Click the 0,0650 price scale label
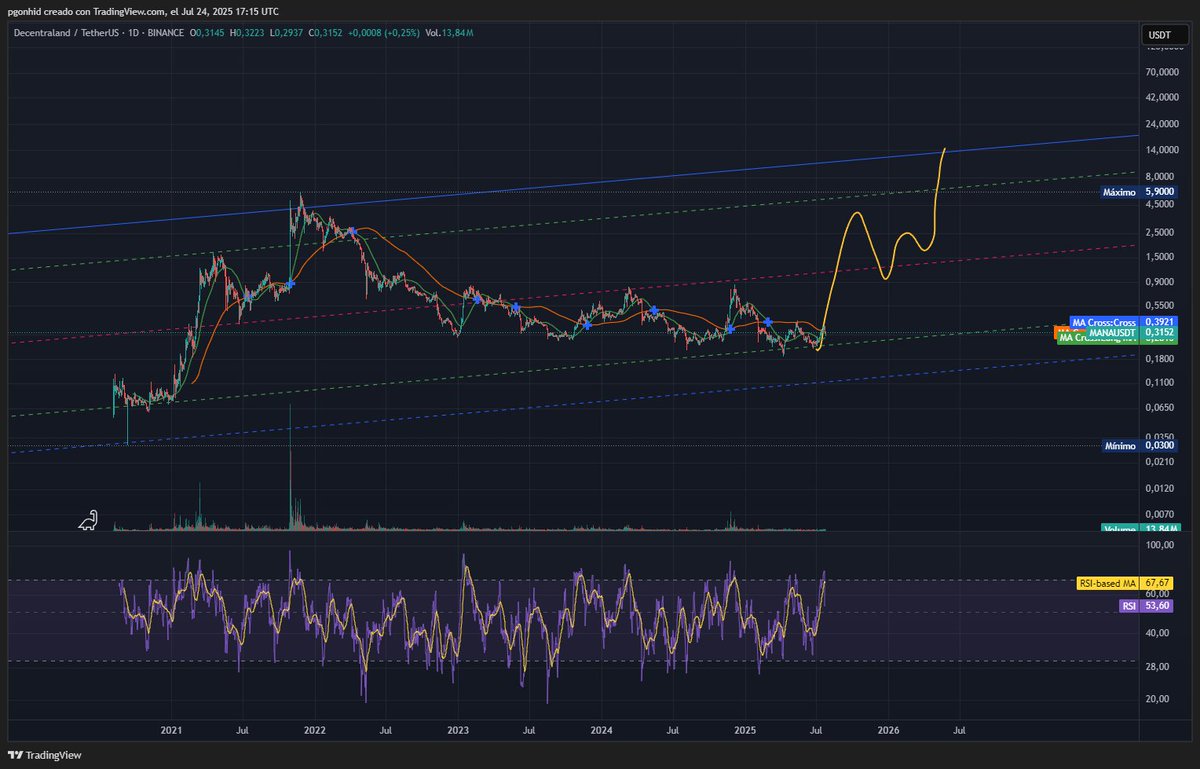Viewport: 1200px width, 769px height. point(1159,408)
